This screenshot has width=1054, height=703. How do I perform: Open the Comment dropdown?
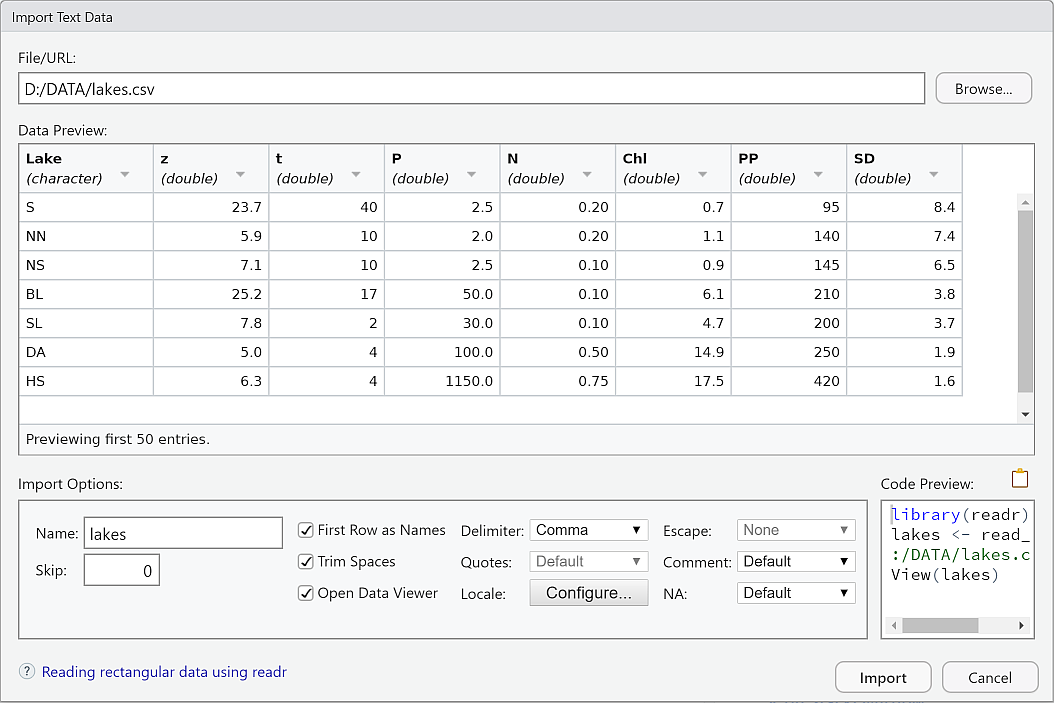pos(796,562)
